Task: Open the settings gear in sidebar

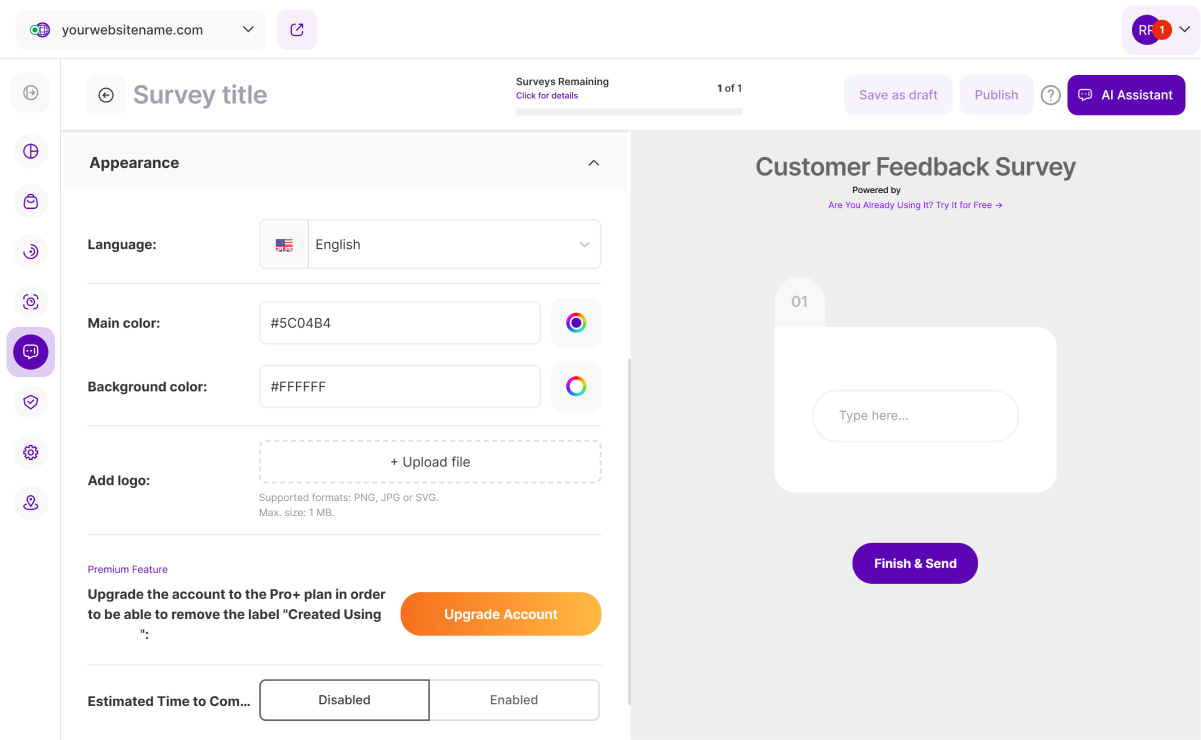Action: point(31,452)
